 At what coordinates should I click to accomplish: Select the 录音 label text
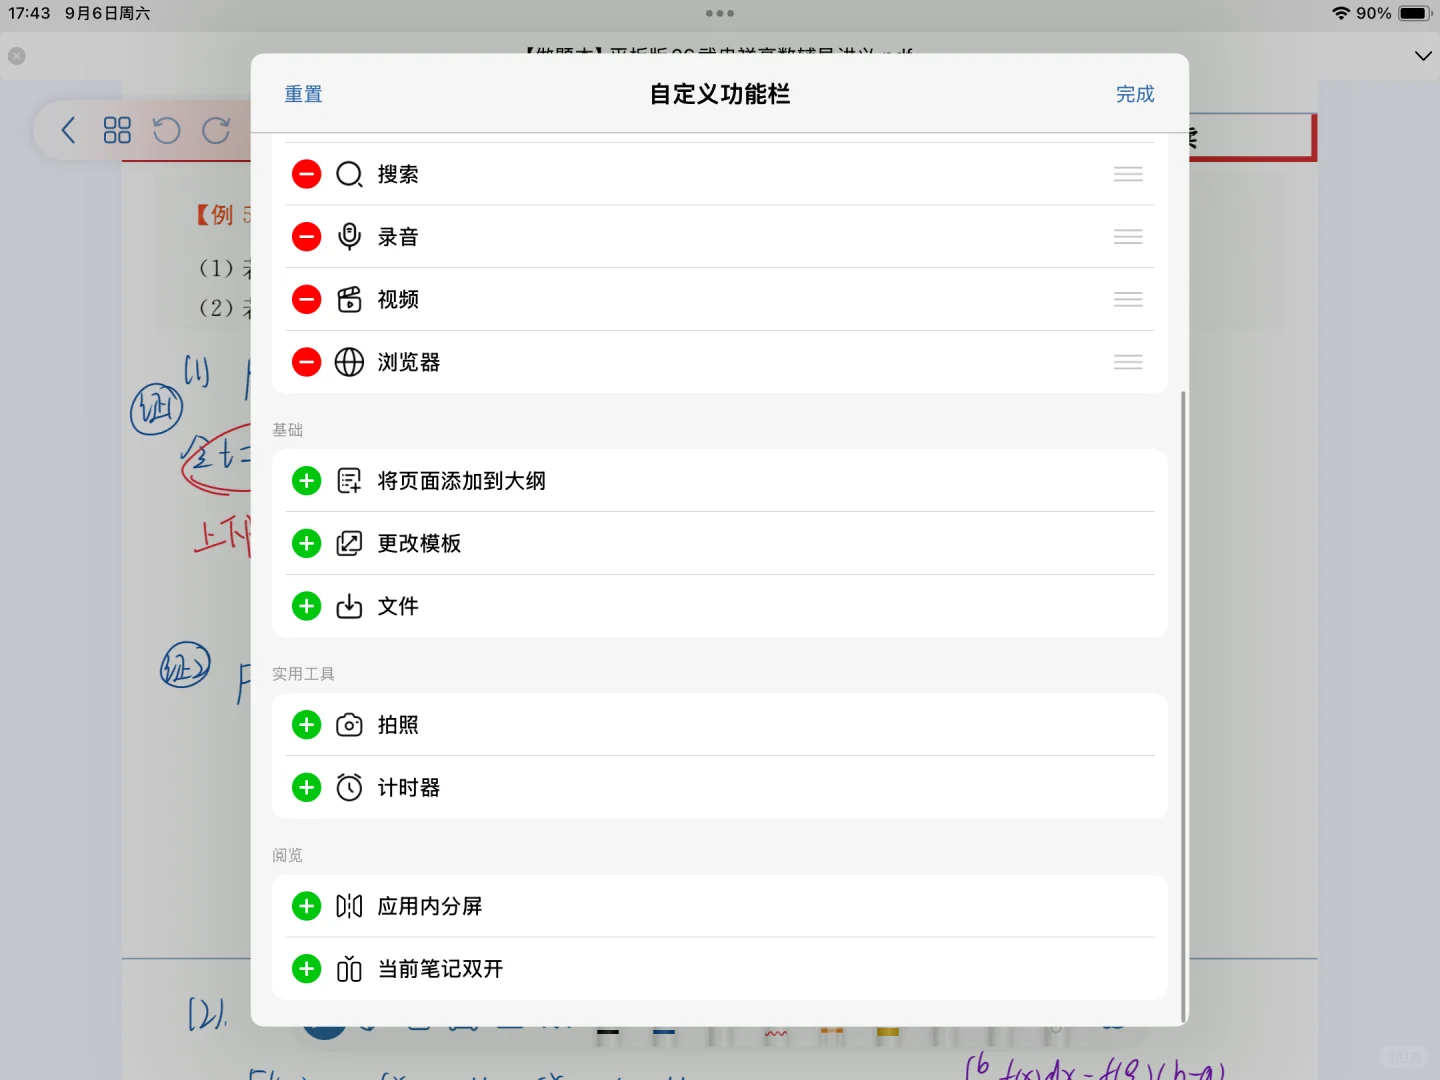coord(398,237)
